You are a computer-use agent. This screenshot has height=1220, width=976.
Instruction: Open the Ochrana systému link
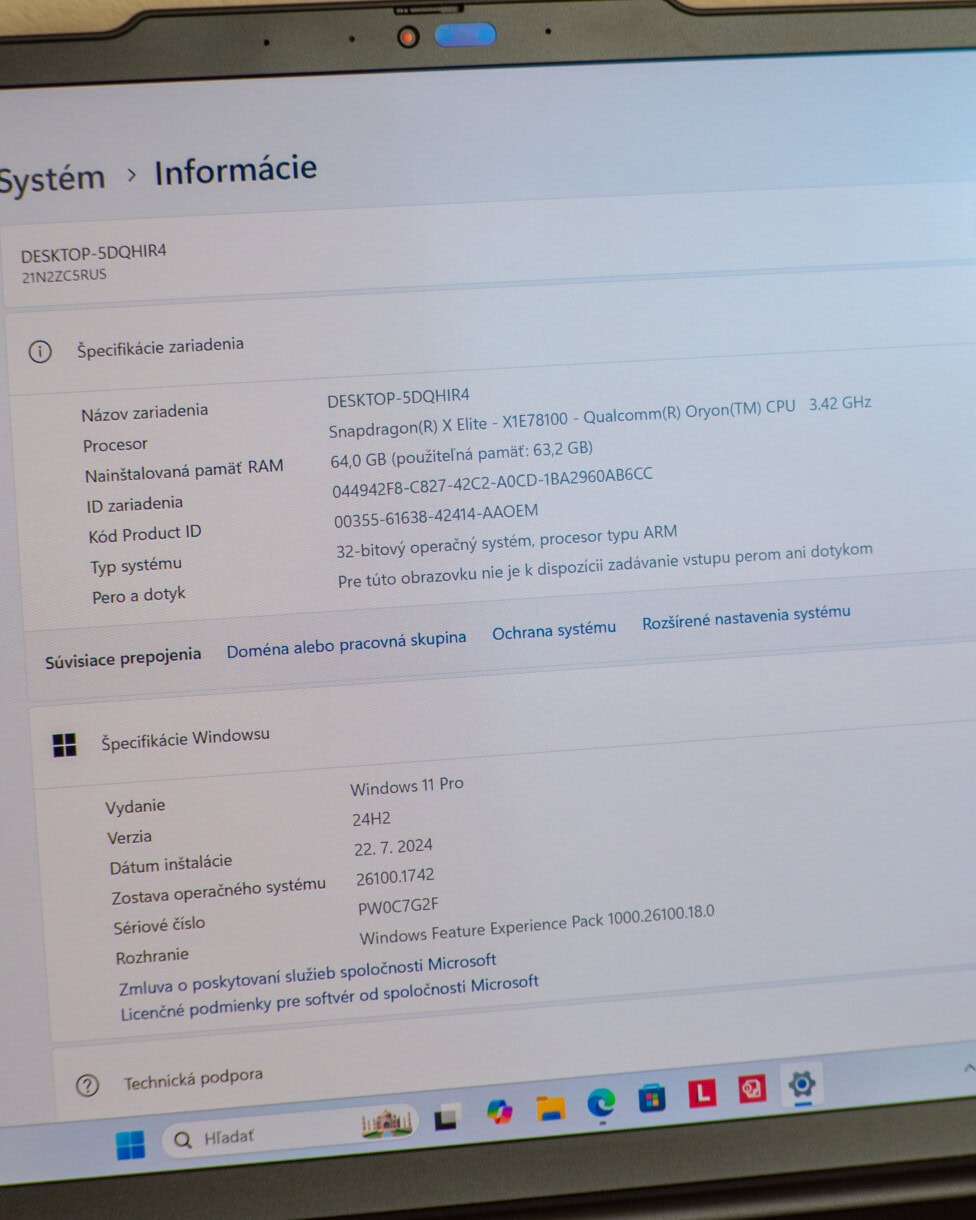[x=554, y=630]
